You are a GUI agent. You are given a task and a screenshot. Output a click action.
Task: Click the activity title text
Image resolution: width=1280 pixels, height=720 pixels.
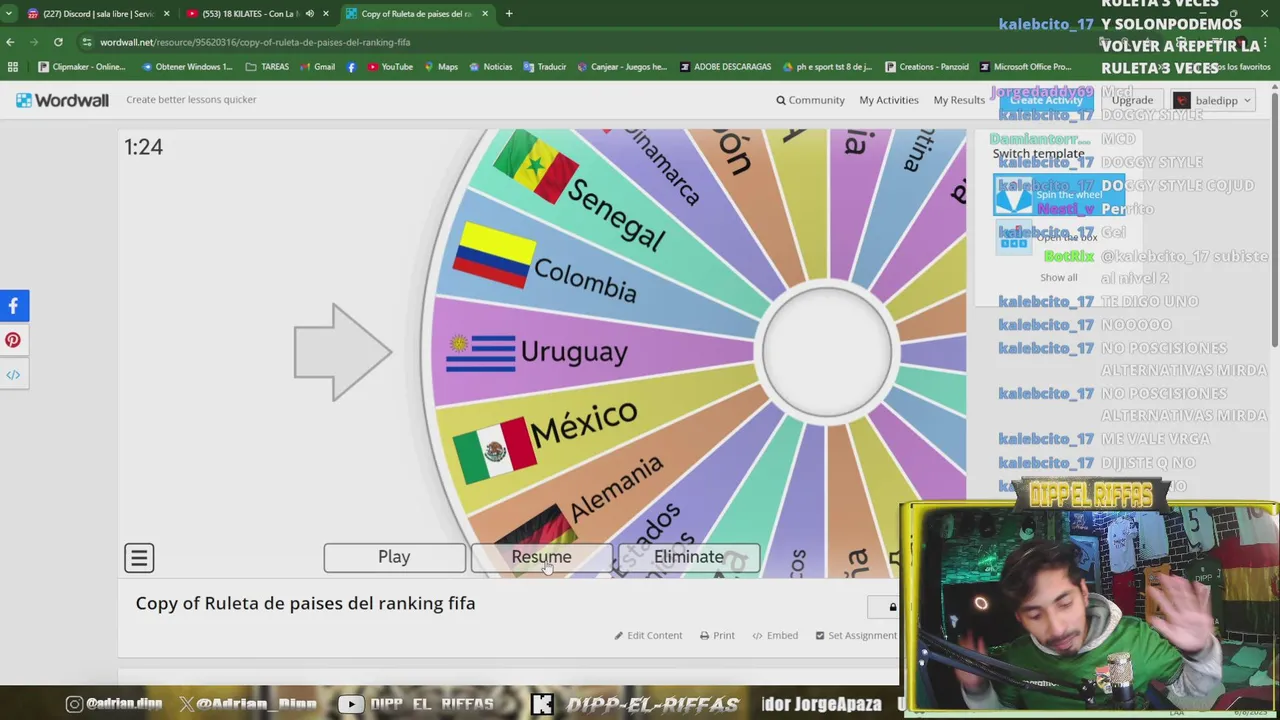click(305, 603)
